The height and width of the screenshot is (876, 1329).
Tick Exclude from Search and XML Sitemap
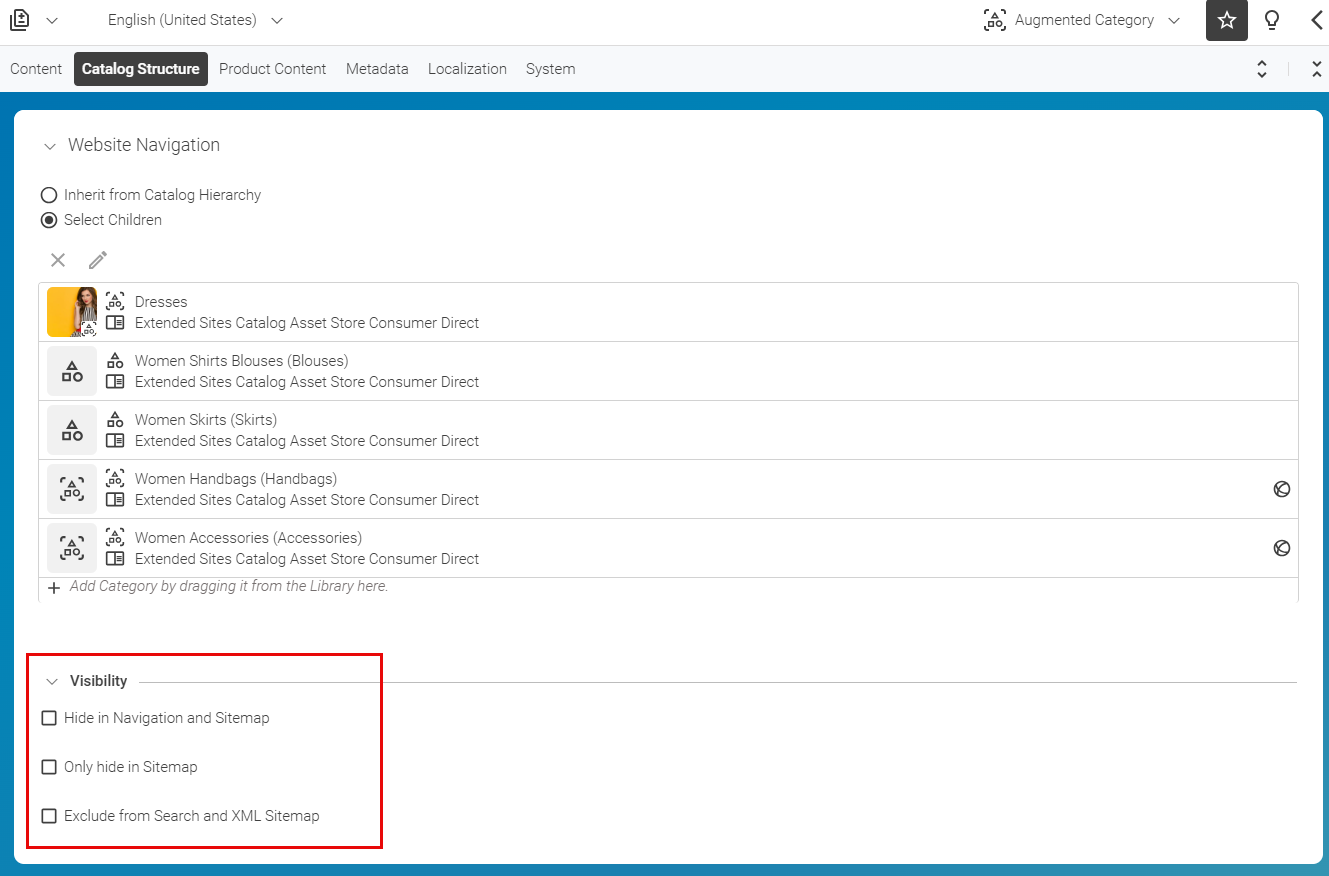(49, 816)
